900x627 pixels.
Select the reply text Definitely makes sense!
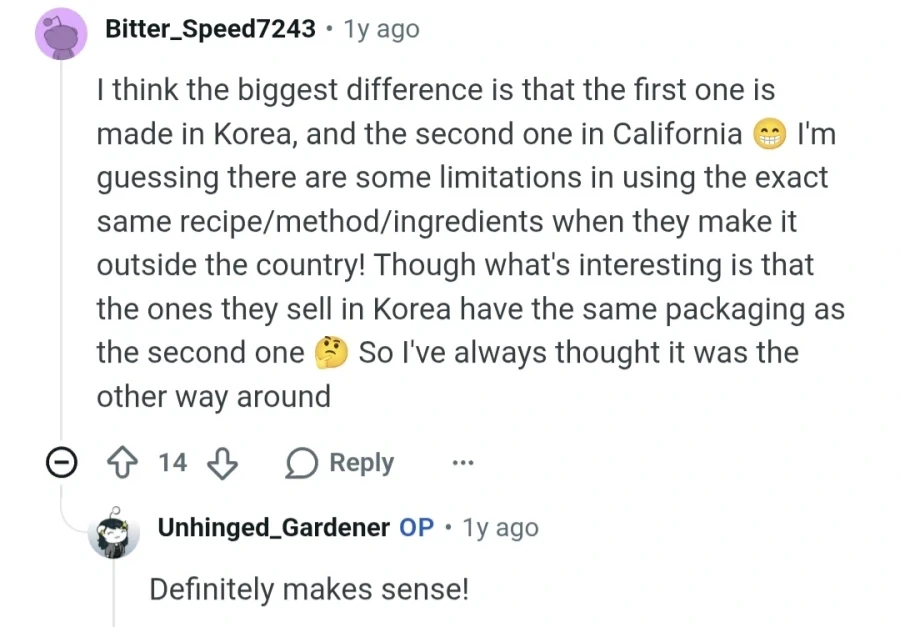[309, 589]
